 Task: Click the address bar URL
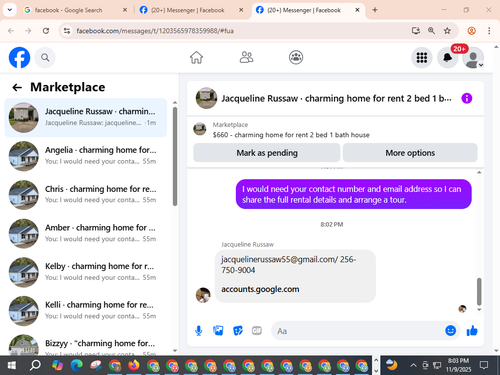point(155,31)
